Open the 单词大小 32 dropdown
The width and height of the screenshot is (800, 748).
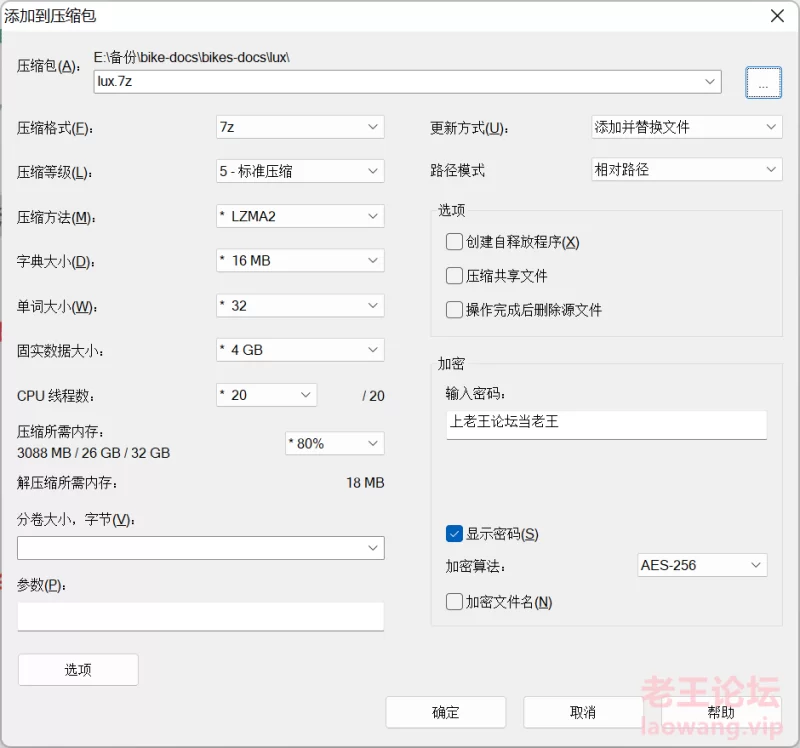300,306
